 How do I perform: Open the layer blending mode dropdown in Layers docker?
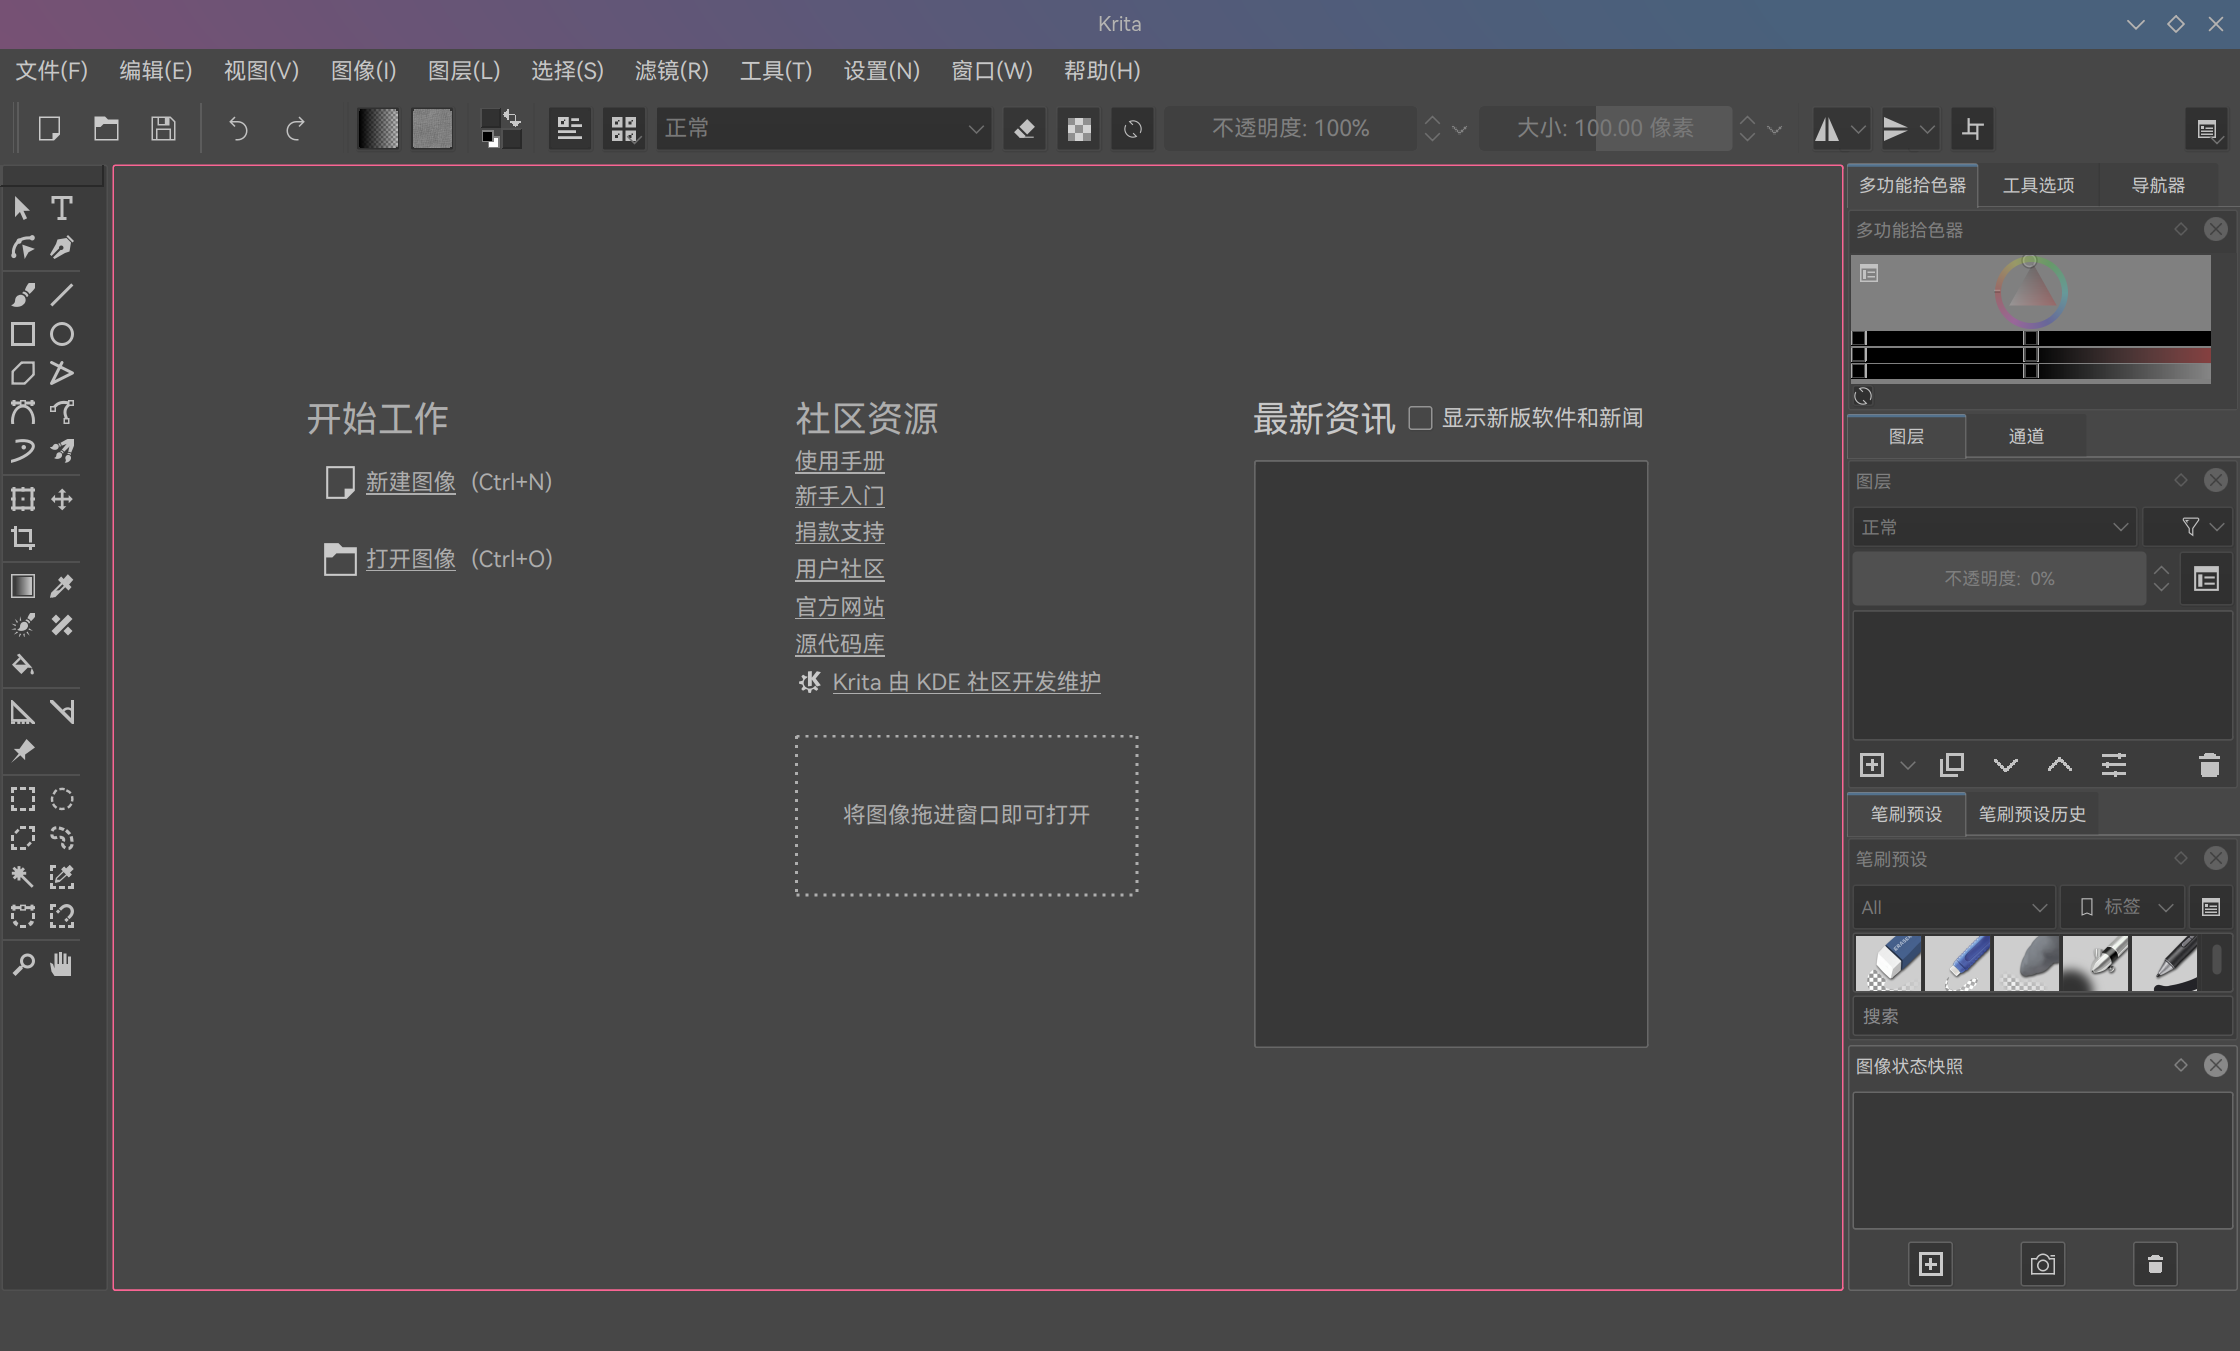[x=1993, y=527]
